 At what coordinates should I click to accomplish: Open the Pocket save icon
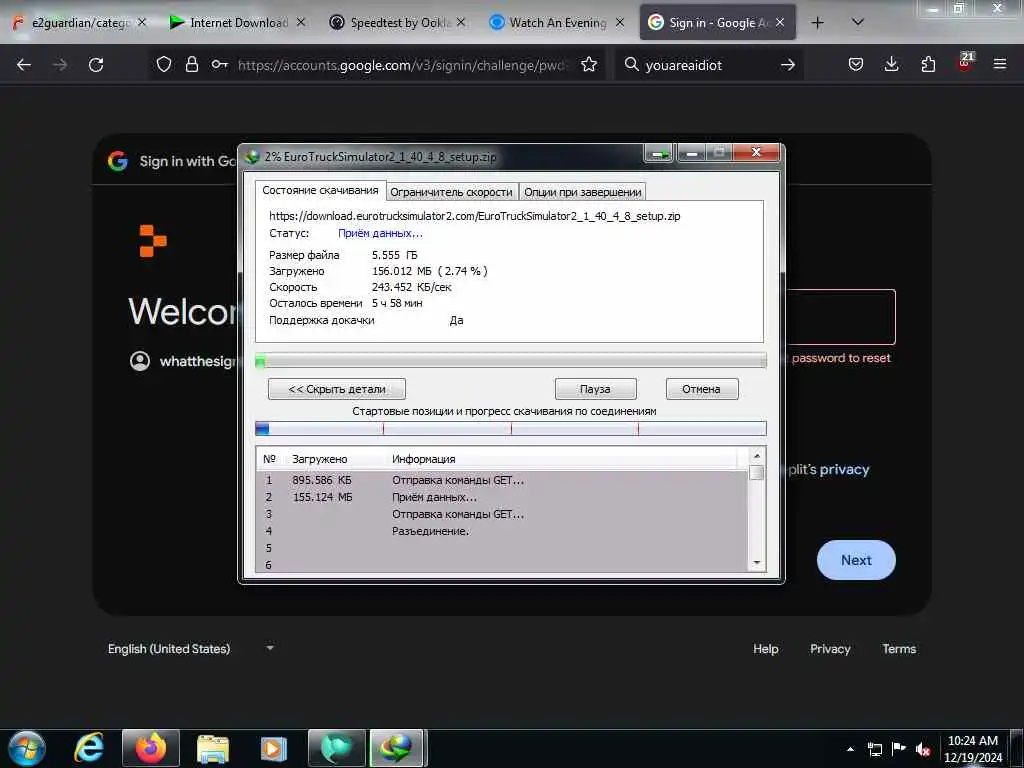pos(856,64)
